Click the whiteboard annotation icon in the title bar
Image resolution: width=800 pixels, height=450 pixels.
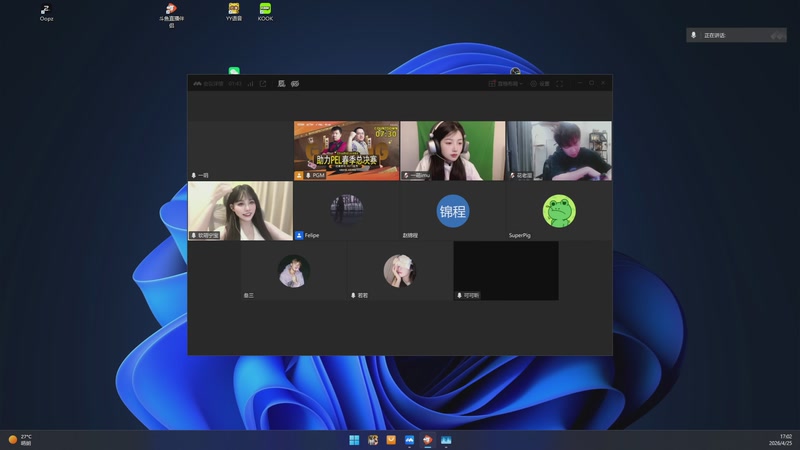click(281, 84)
